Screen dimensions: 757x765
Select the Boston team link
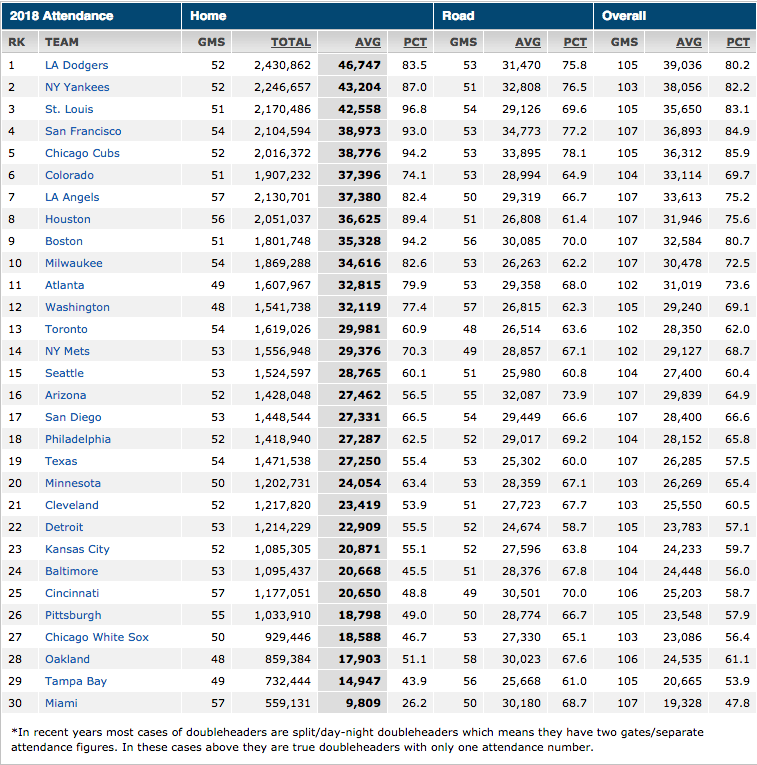tap(64, 241)
